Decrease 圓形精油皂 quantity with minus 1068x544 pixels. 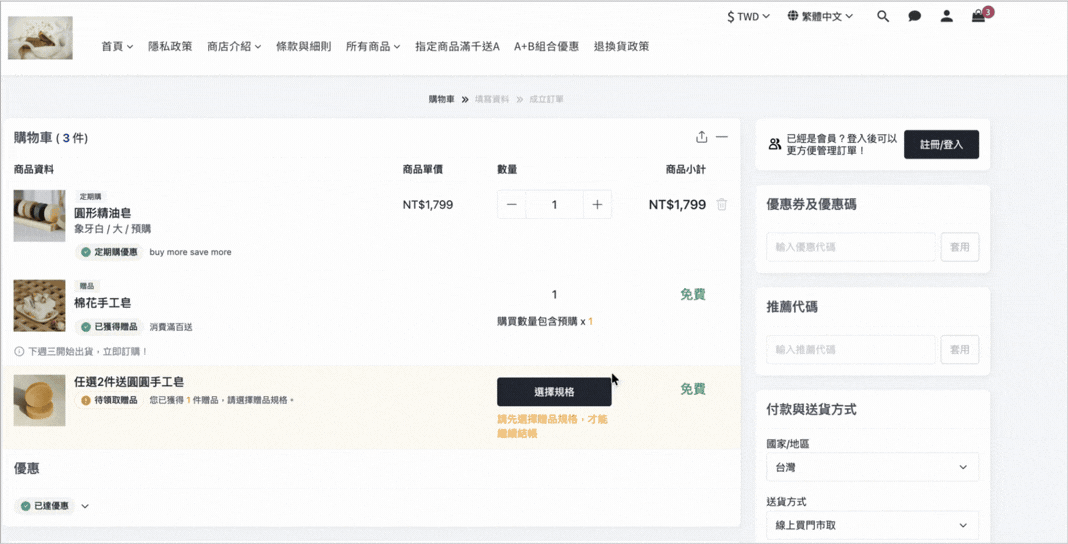tap(512, 204)
